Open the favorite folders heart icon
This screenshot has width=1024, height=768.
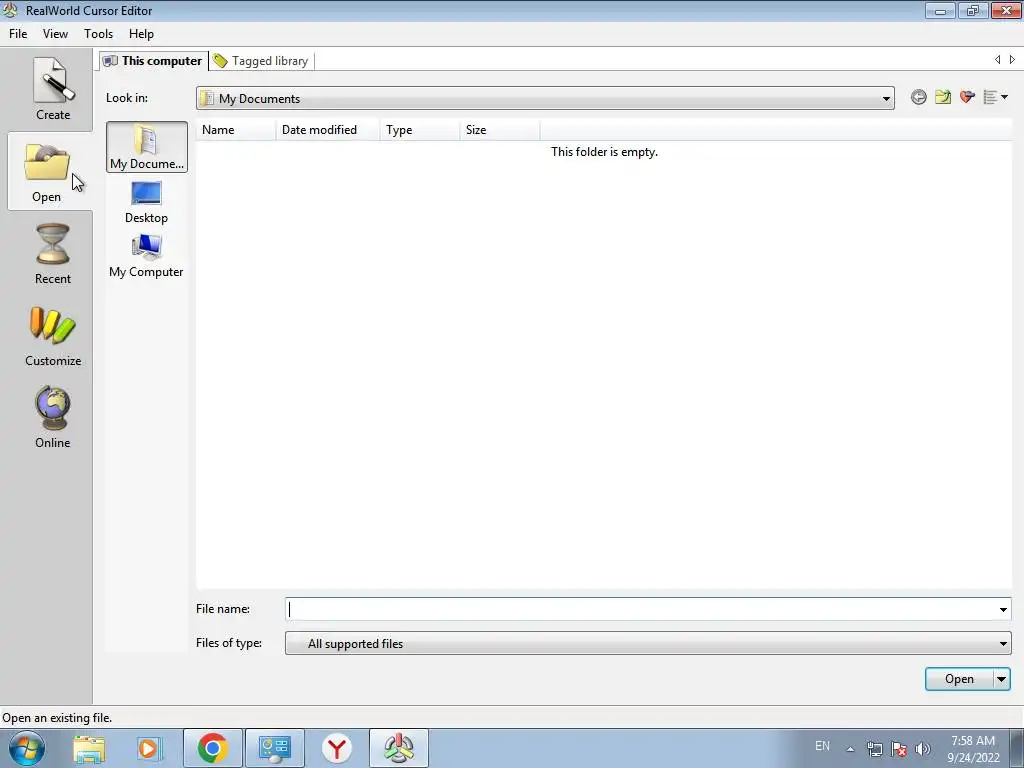(x=967, y=97)
